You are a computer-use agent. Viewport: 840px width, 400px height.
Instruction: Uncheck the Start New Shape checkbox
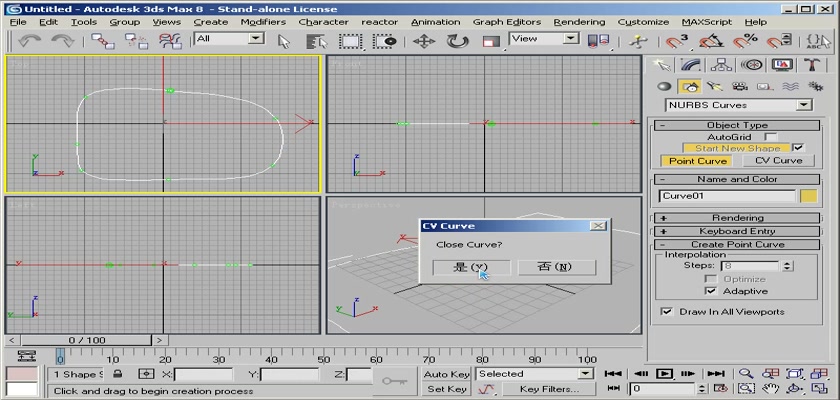(x=798, y=148)
